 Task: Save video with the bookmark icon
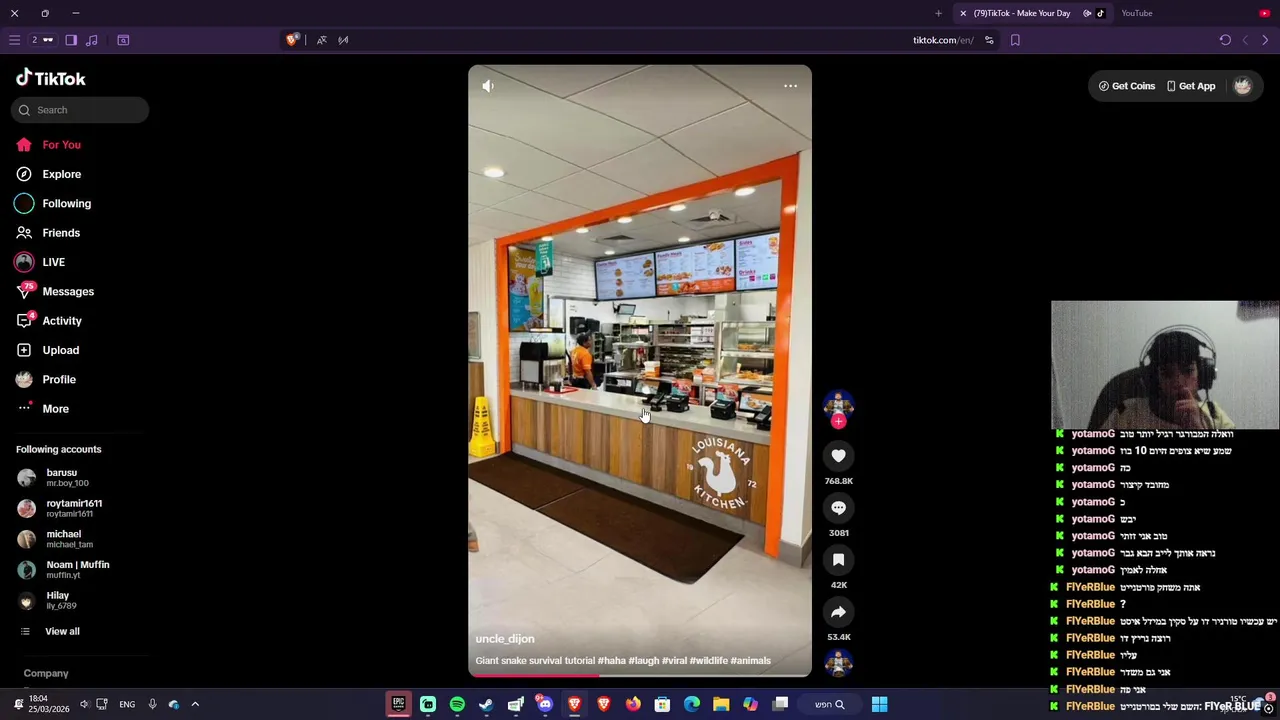[x=838, y=560]
